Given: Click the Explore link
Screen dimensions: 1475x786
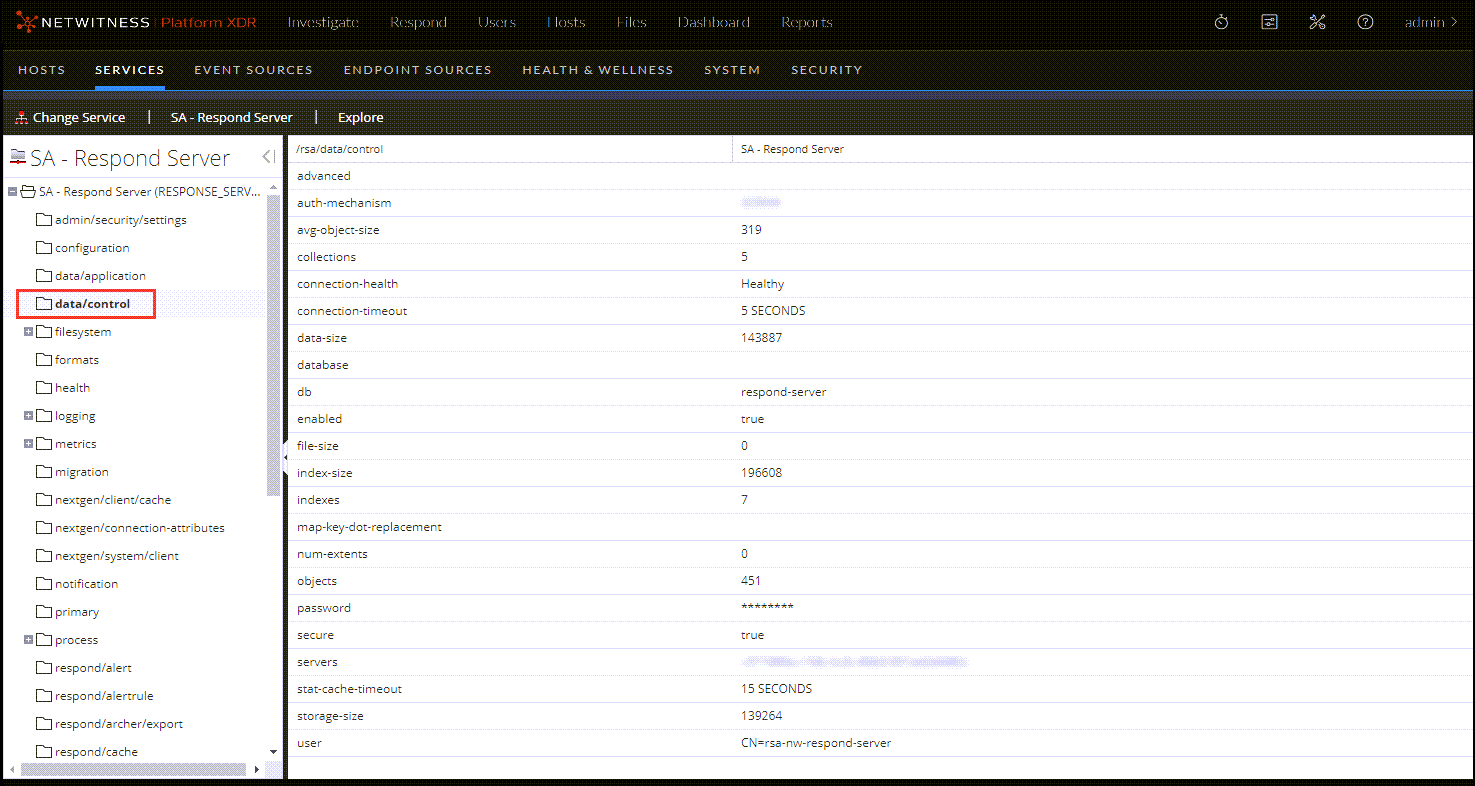Looking at the screenshot, I should click(360, 117).
